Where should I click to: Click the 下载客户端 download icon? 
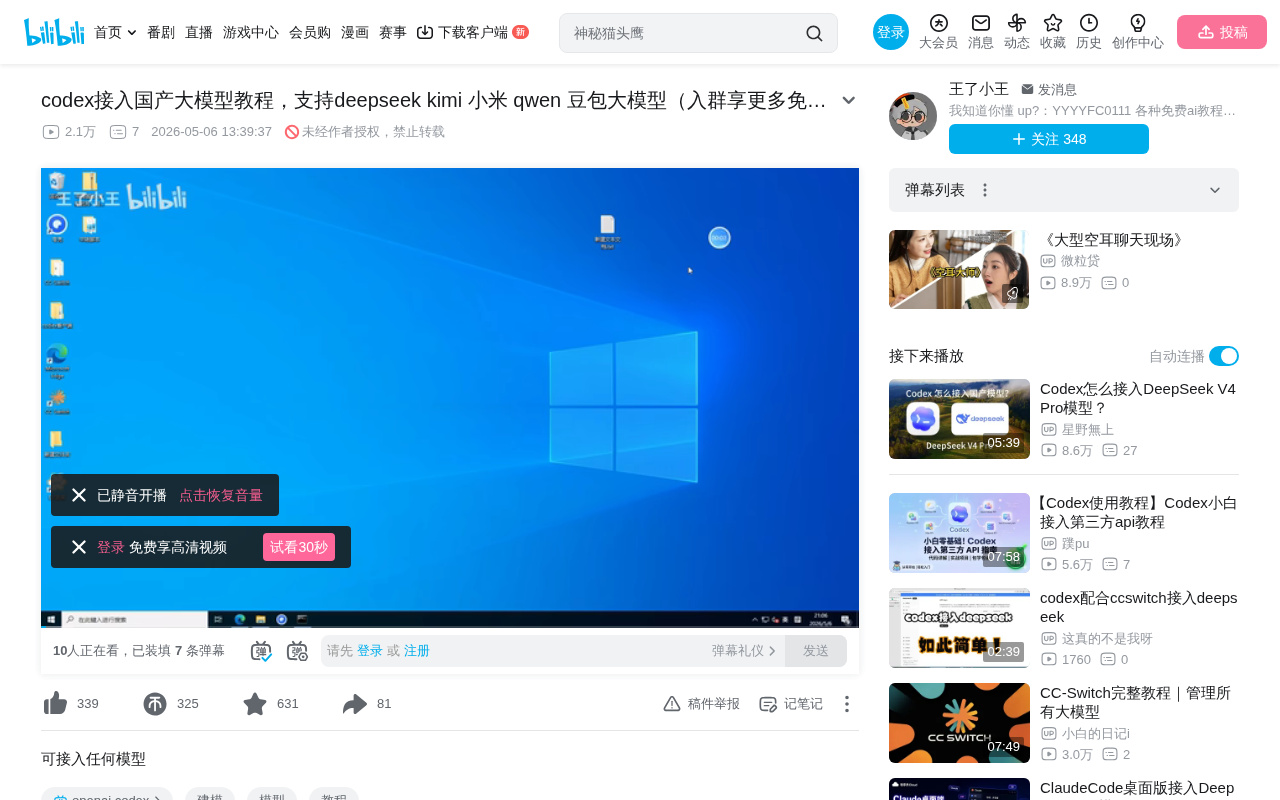425,32
